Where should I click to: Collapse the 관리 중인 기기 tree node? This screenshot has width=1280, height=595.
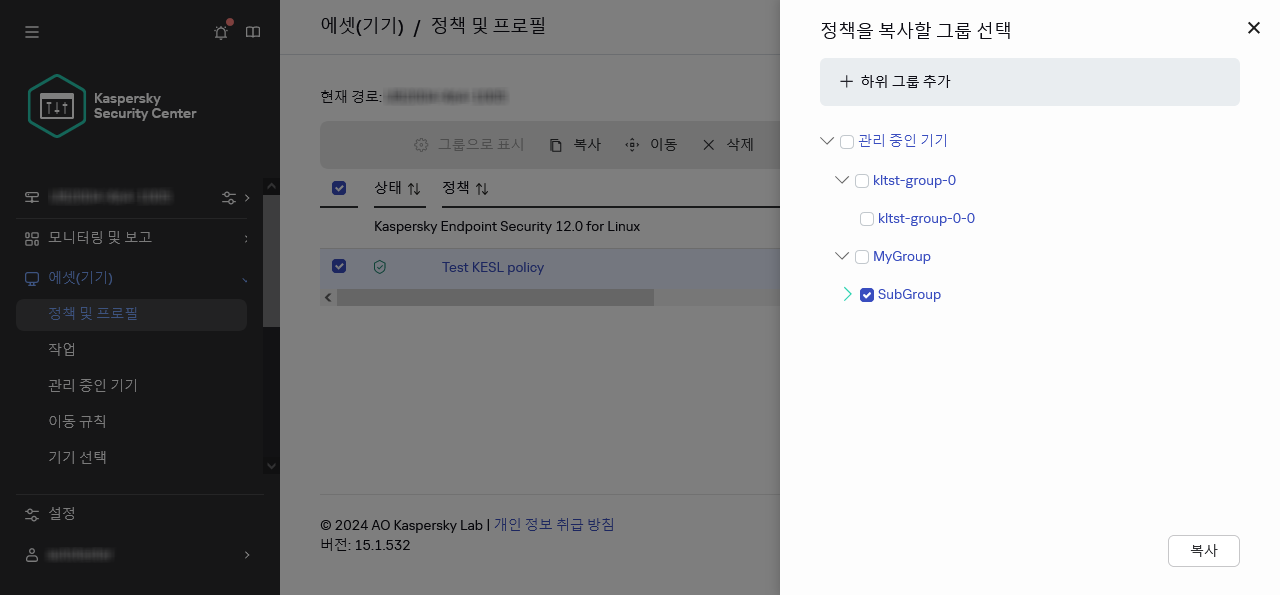click(x=827, y=141)
